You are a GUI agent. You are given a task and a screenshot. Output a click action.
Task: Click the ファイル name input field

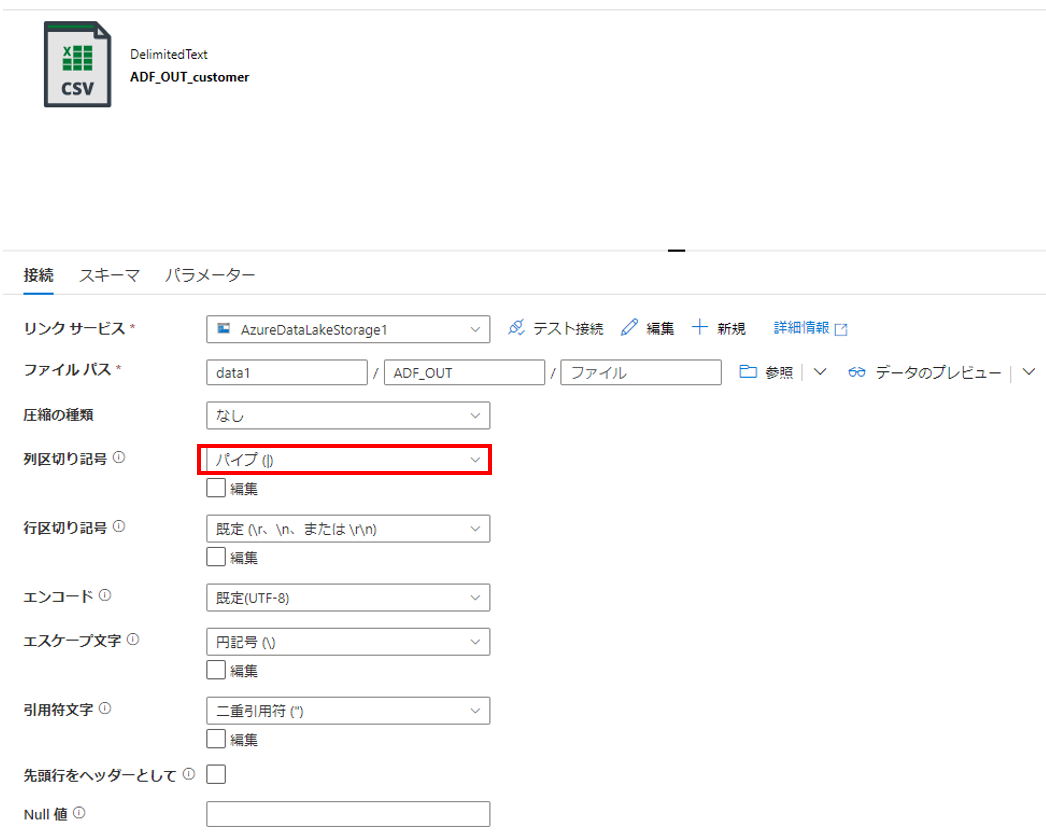point(641,372)
